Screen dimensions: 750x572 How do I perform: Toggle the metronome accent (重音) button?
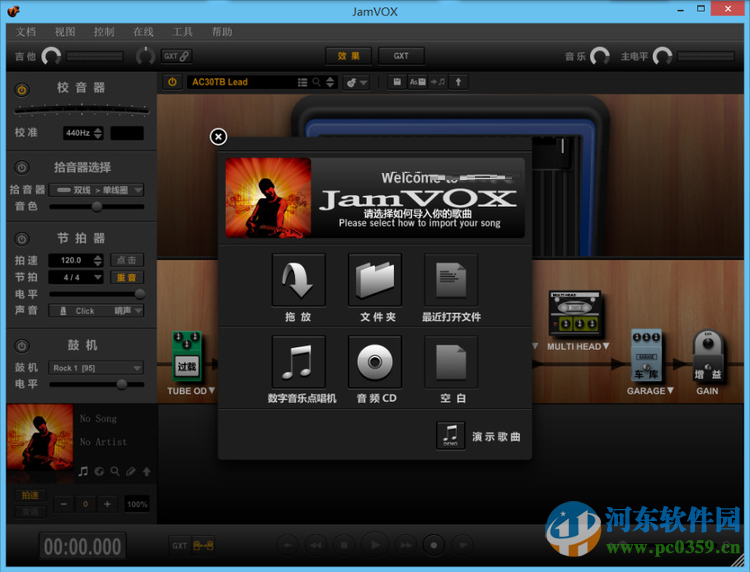(127, 277)
